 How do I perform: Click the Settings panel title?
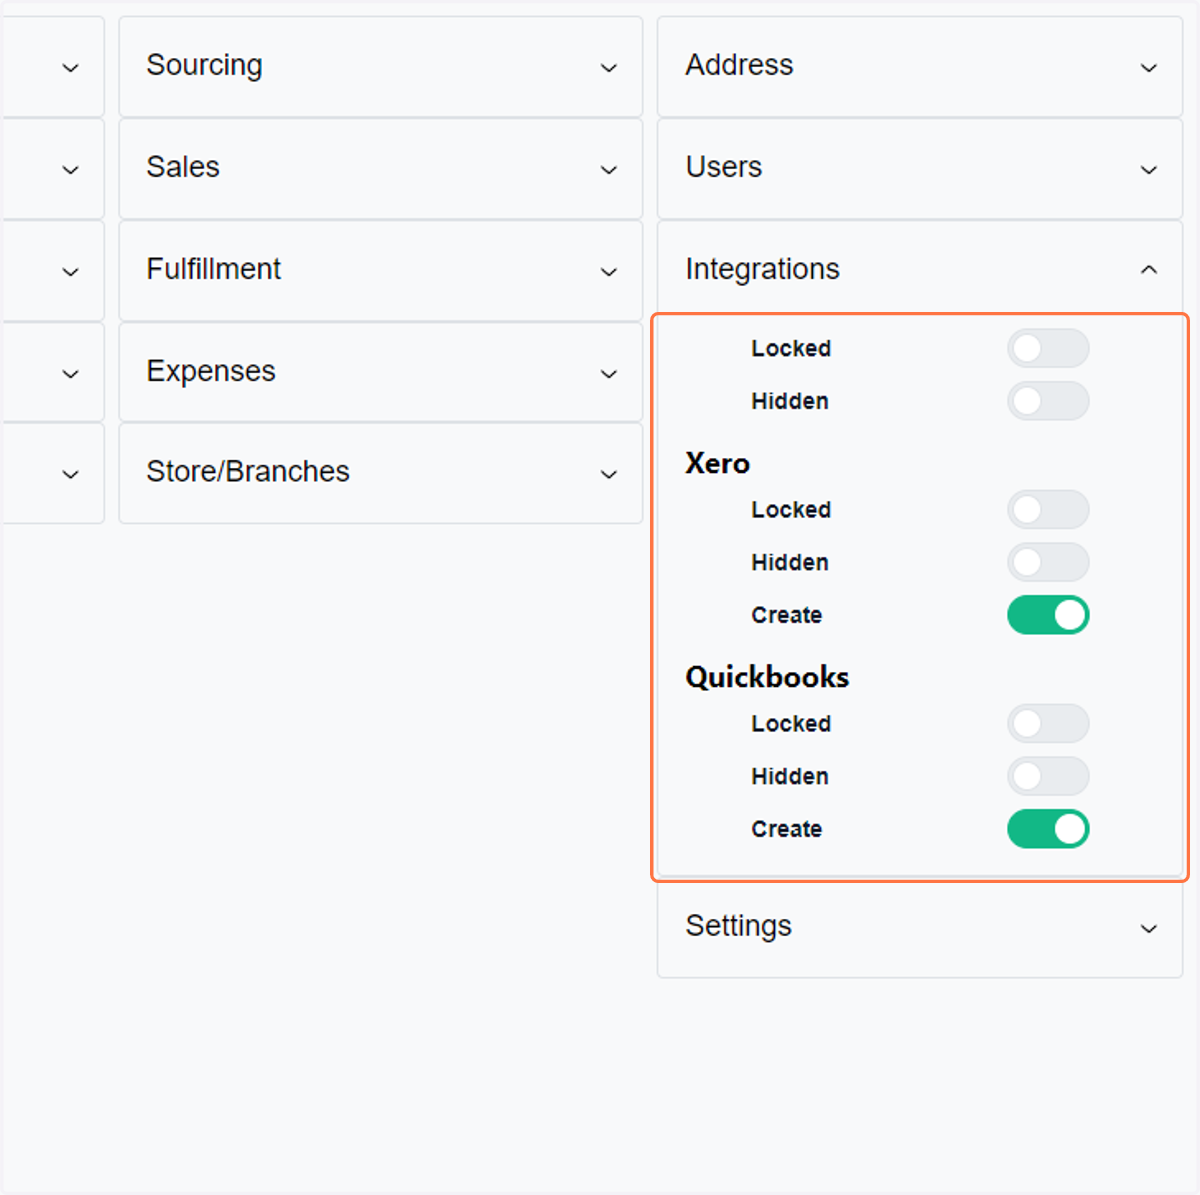[738, 926]
